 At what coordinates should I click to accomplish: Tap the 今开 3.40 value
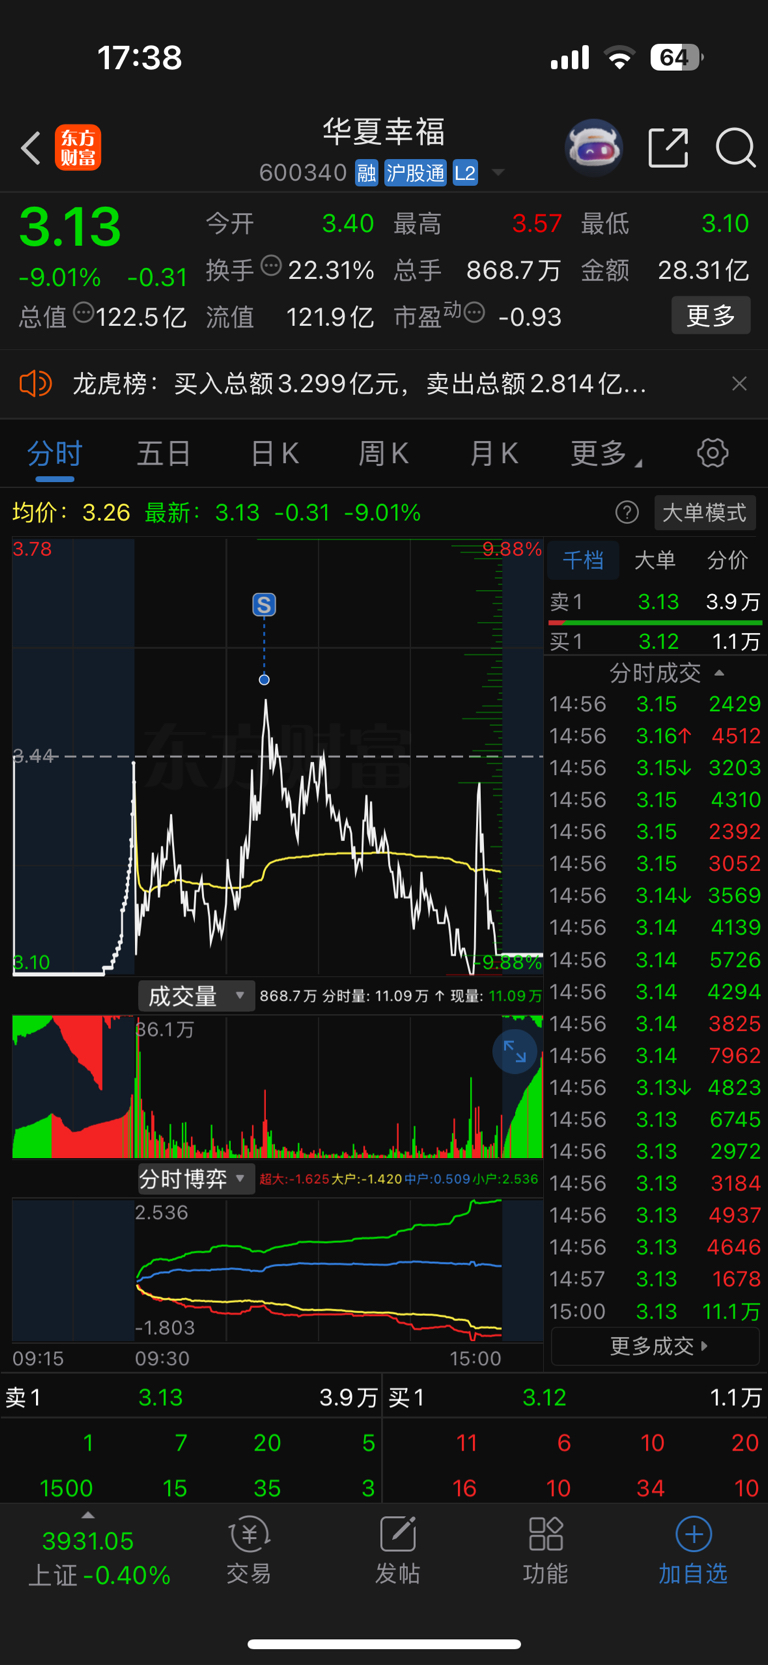click(348, 223)
